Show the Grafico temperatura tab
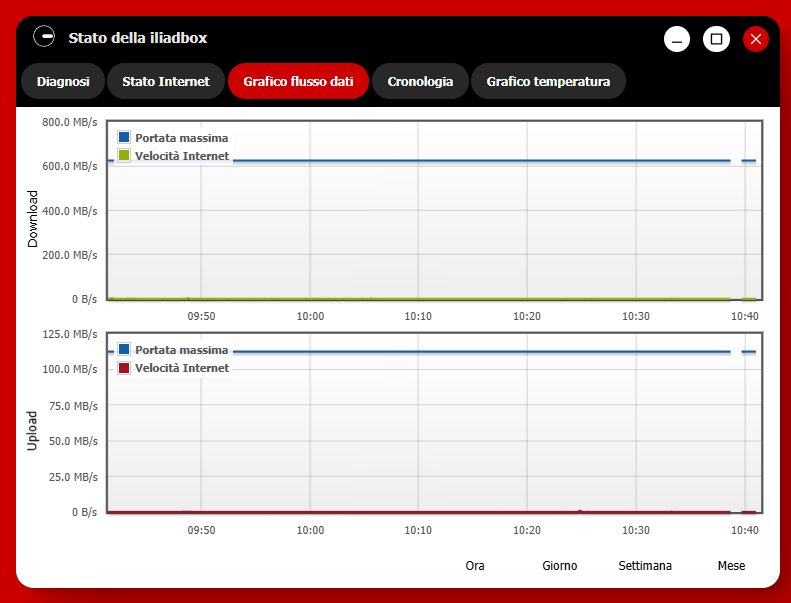Screen dimensions: 791x603 548,82
